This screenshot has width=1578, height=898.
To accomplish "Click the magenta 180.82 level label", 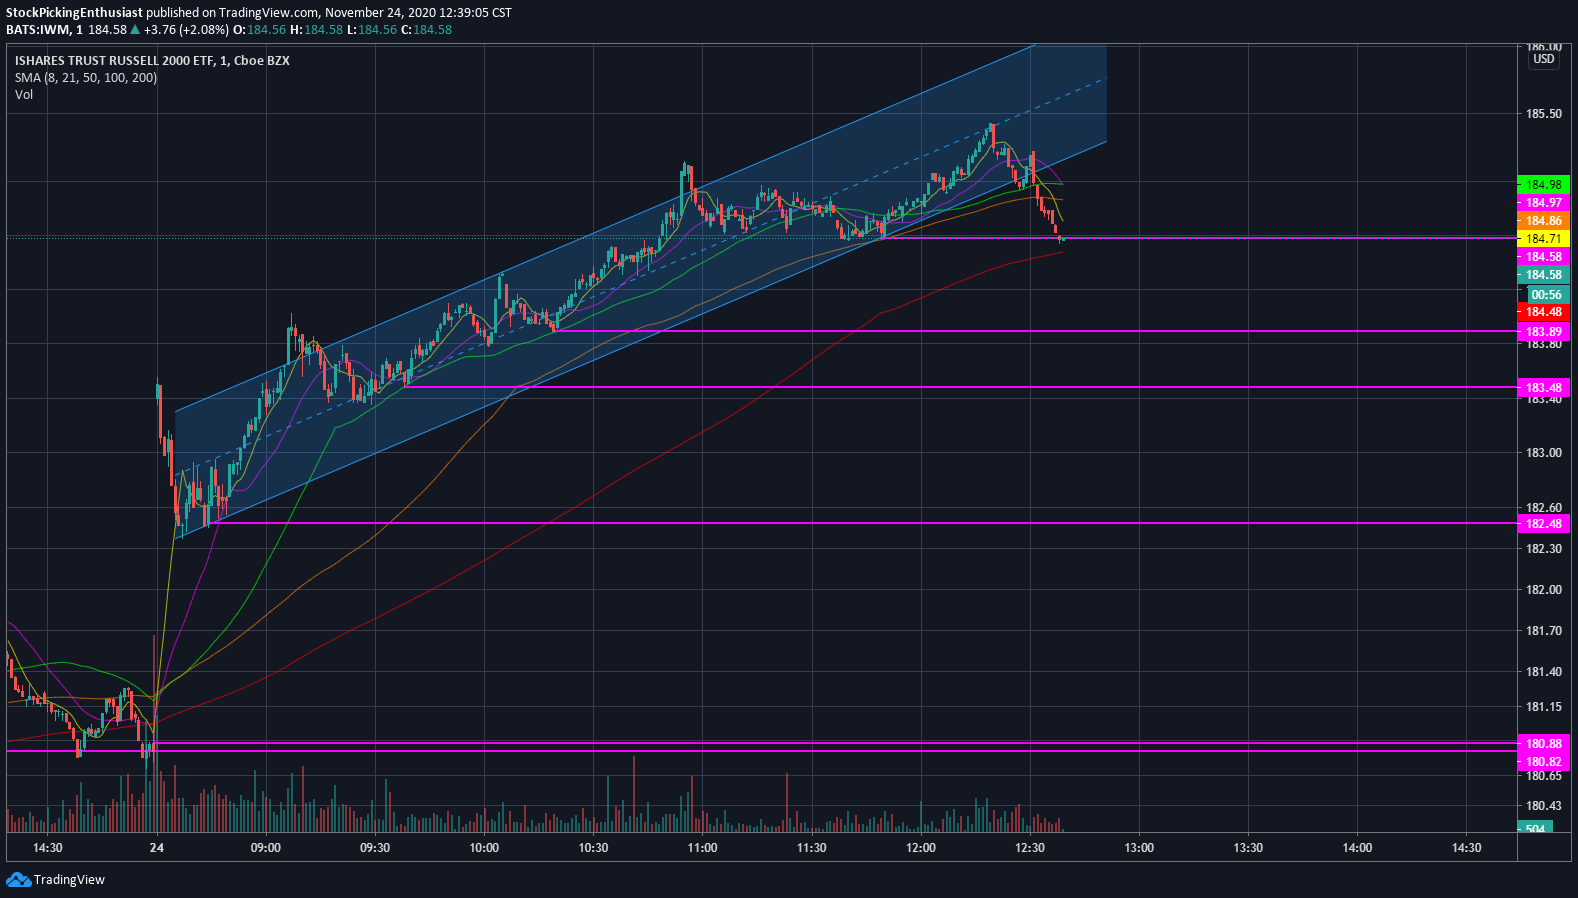I will click(1543, 762).
